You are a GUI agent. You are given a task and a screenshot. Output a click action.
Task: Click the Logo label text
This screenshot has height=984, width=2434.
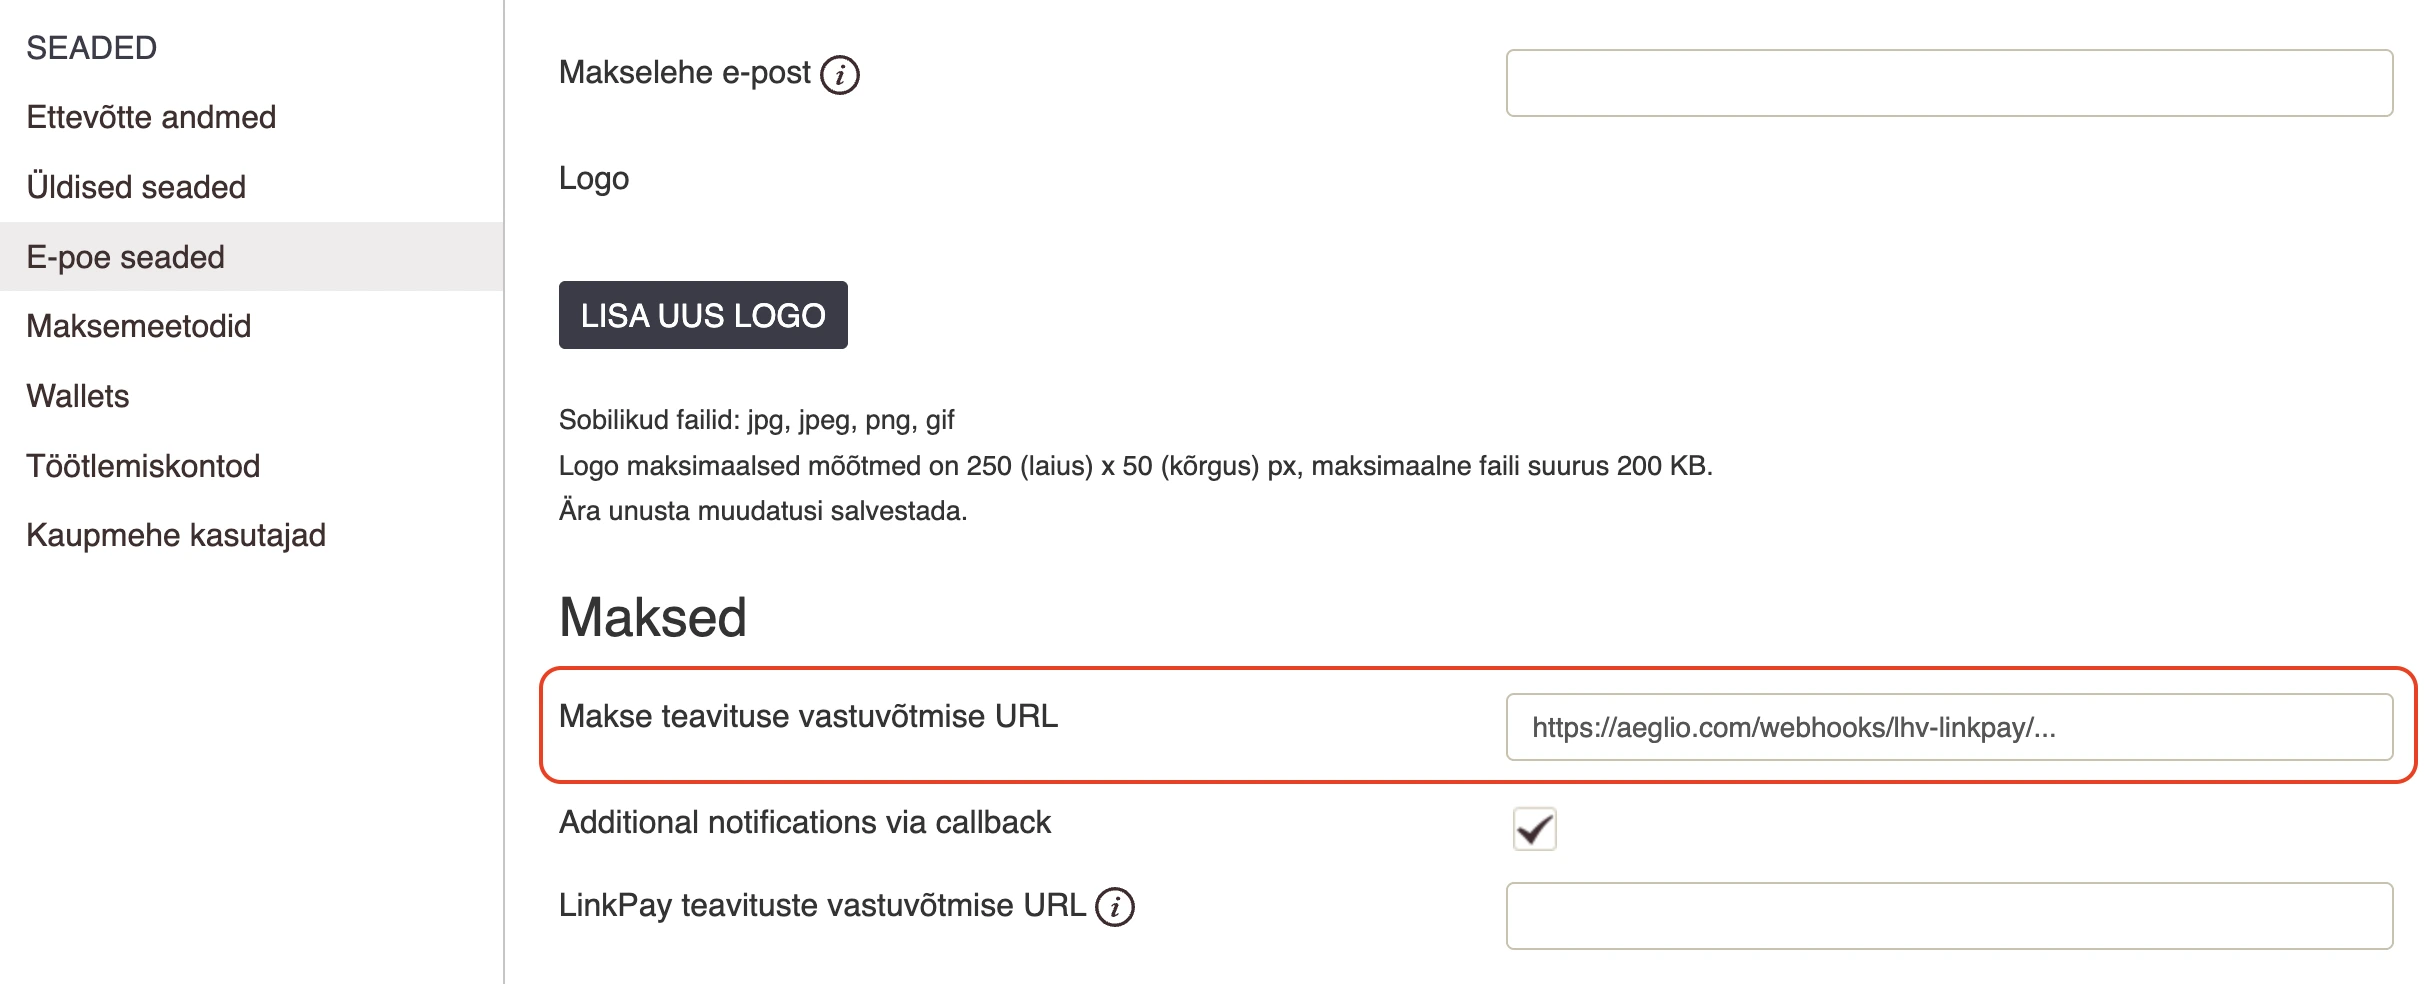[594, 179]
